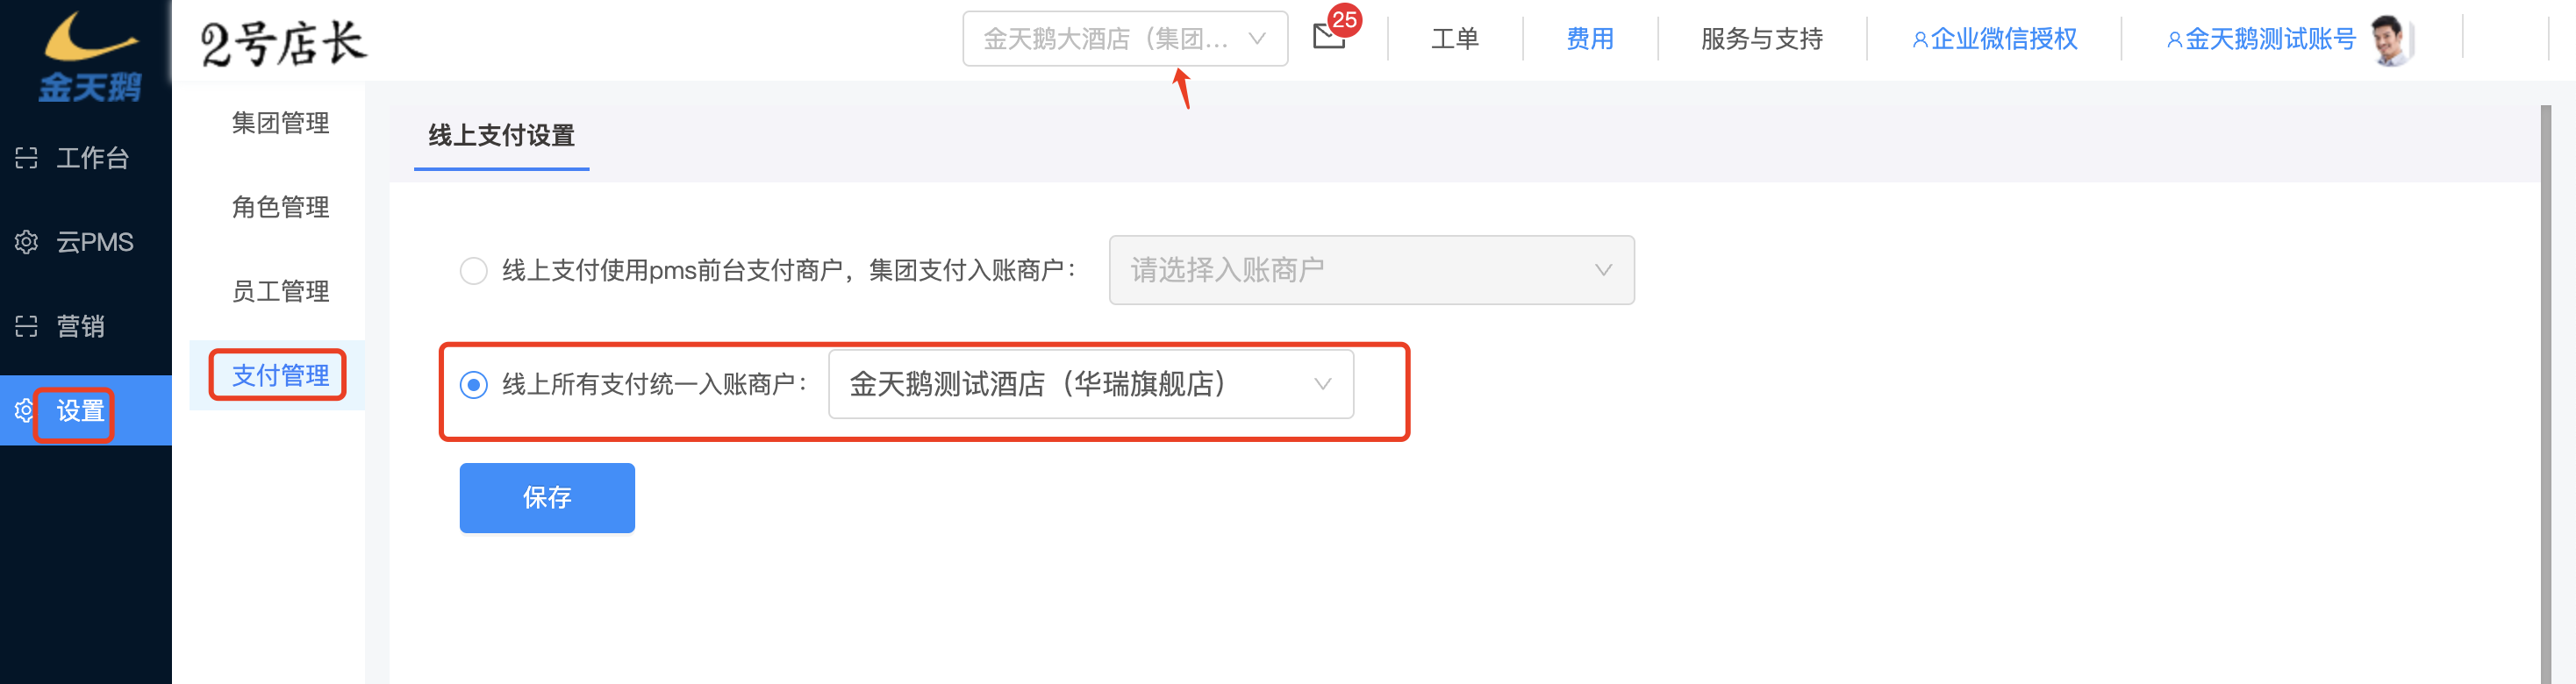Select 线上所有支付统一入账商户 radio button
Image resolution: width=2576 pixels, height=684 pixels.
coord(473,384)
